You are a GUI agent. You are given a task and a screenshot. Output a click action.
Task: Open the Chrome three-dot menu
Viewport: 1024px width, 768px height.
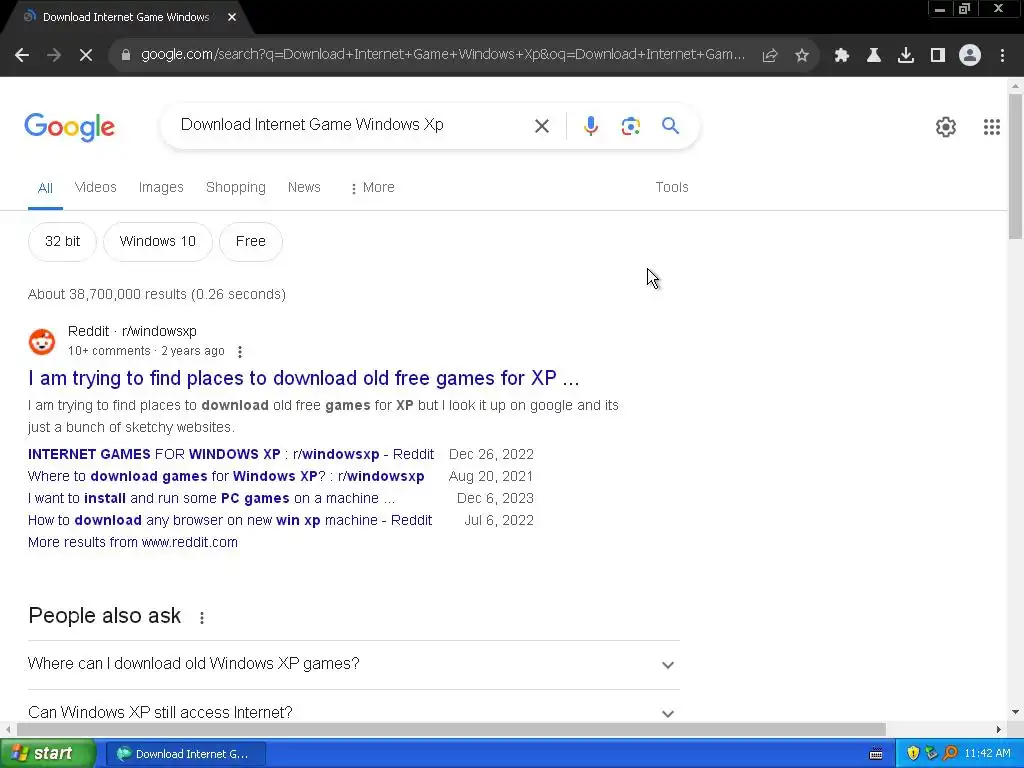tap(1002, 56)
